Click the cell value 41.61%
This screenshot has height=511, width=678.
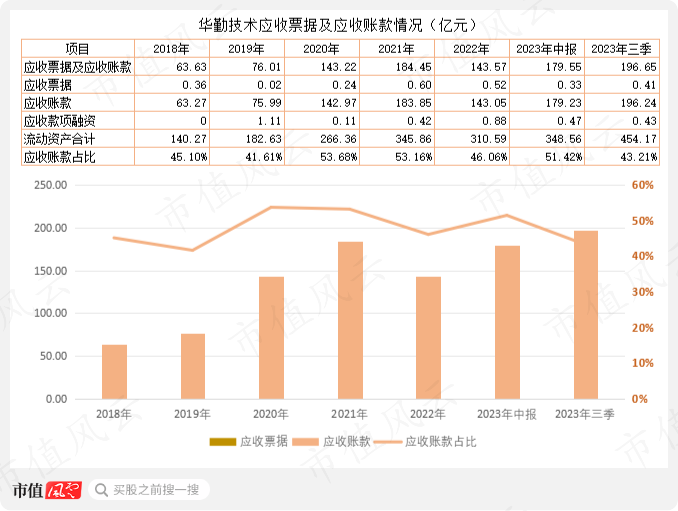[264, 157]
